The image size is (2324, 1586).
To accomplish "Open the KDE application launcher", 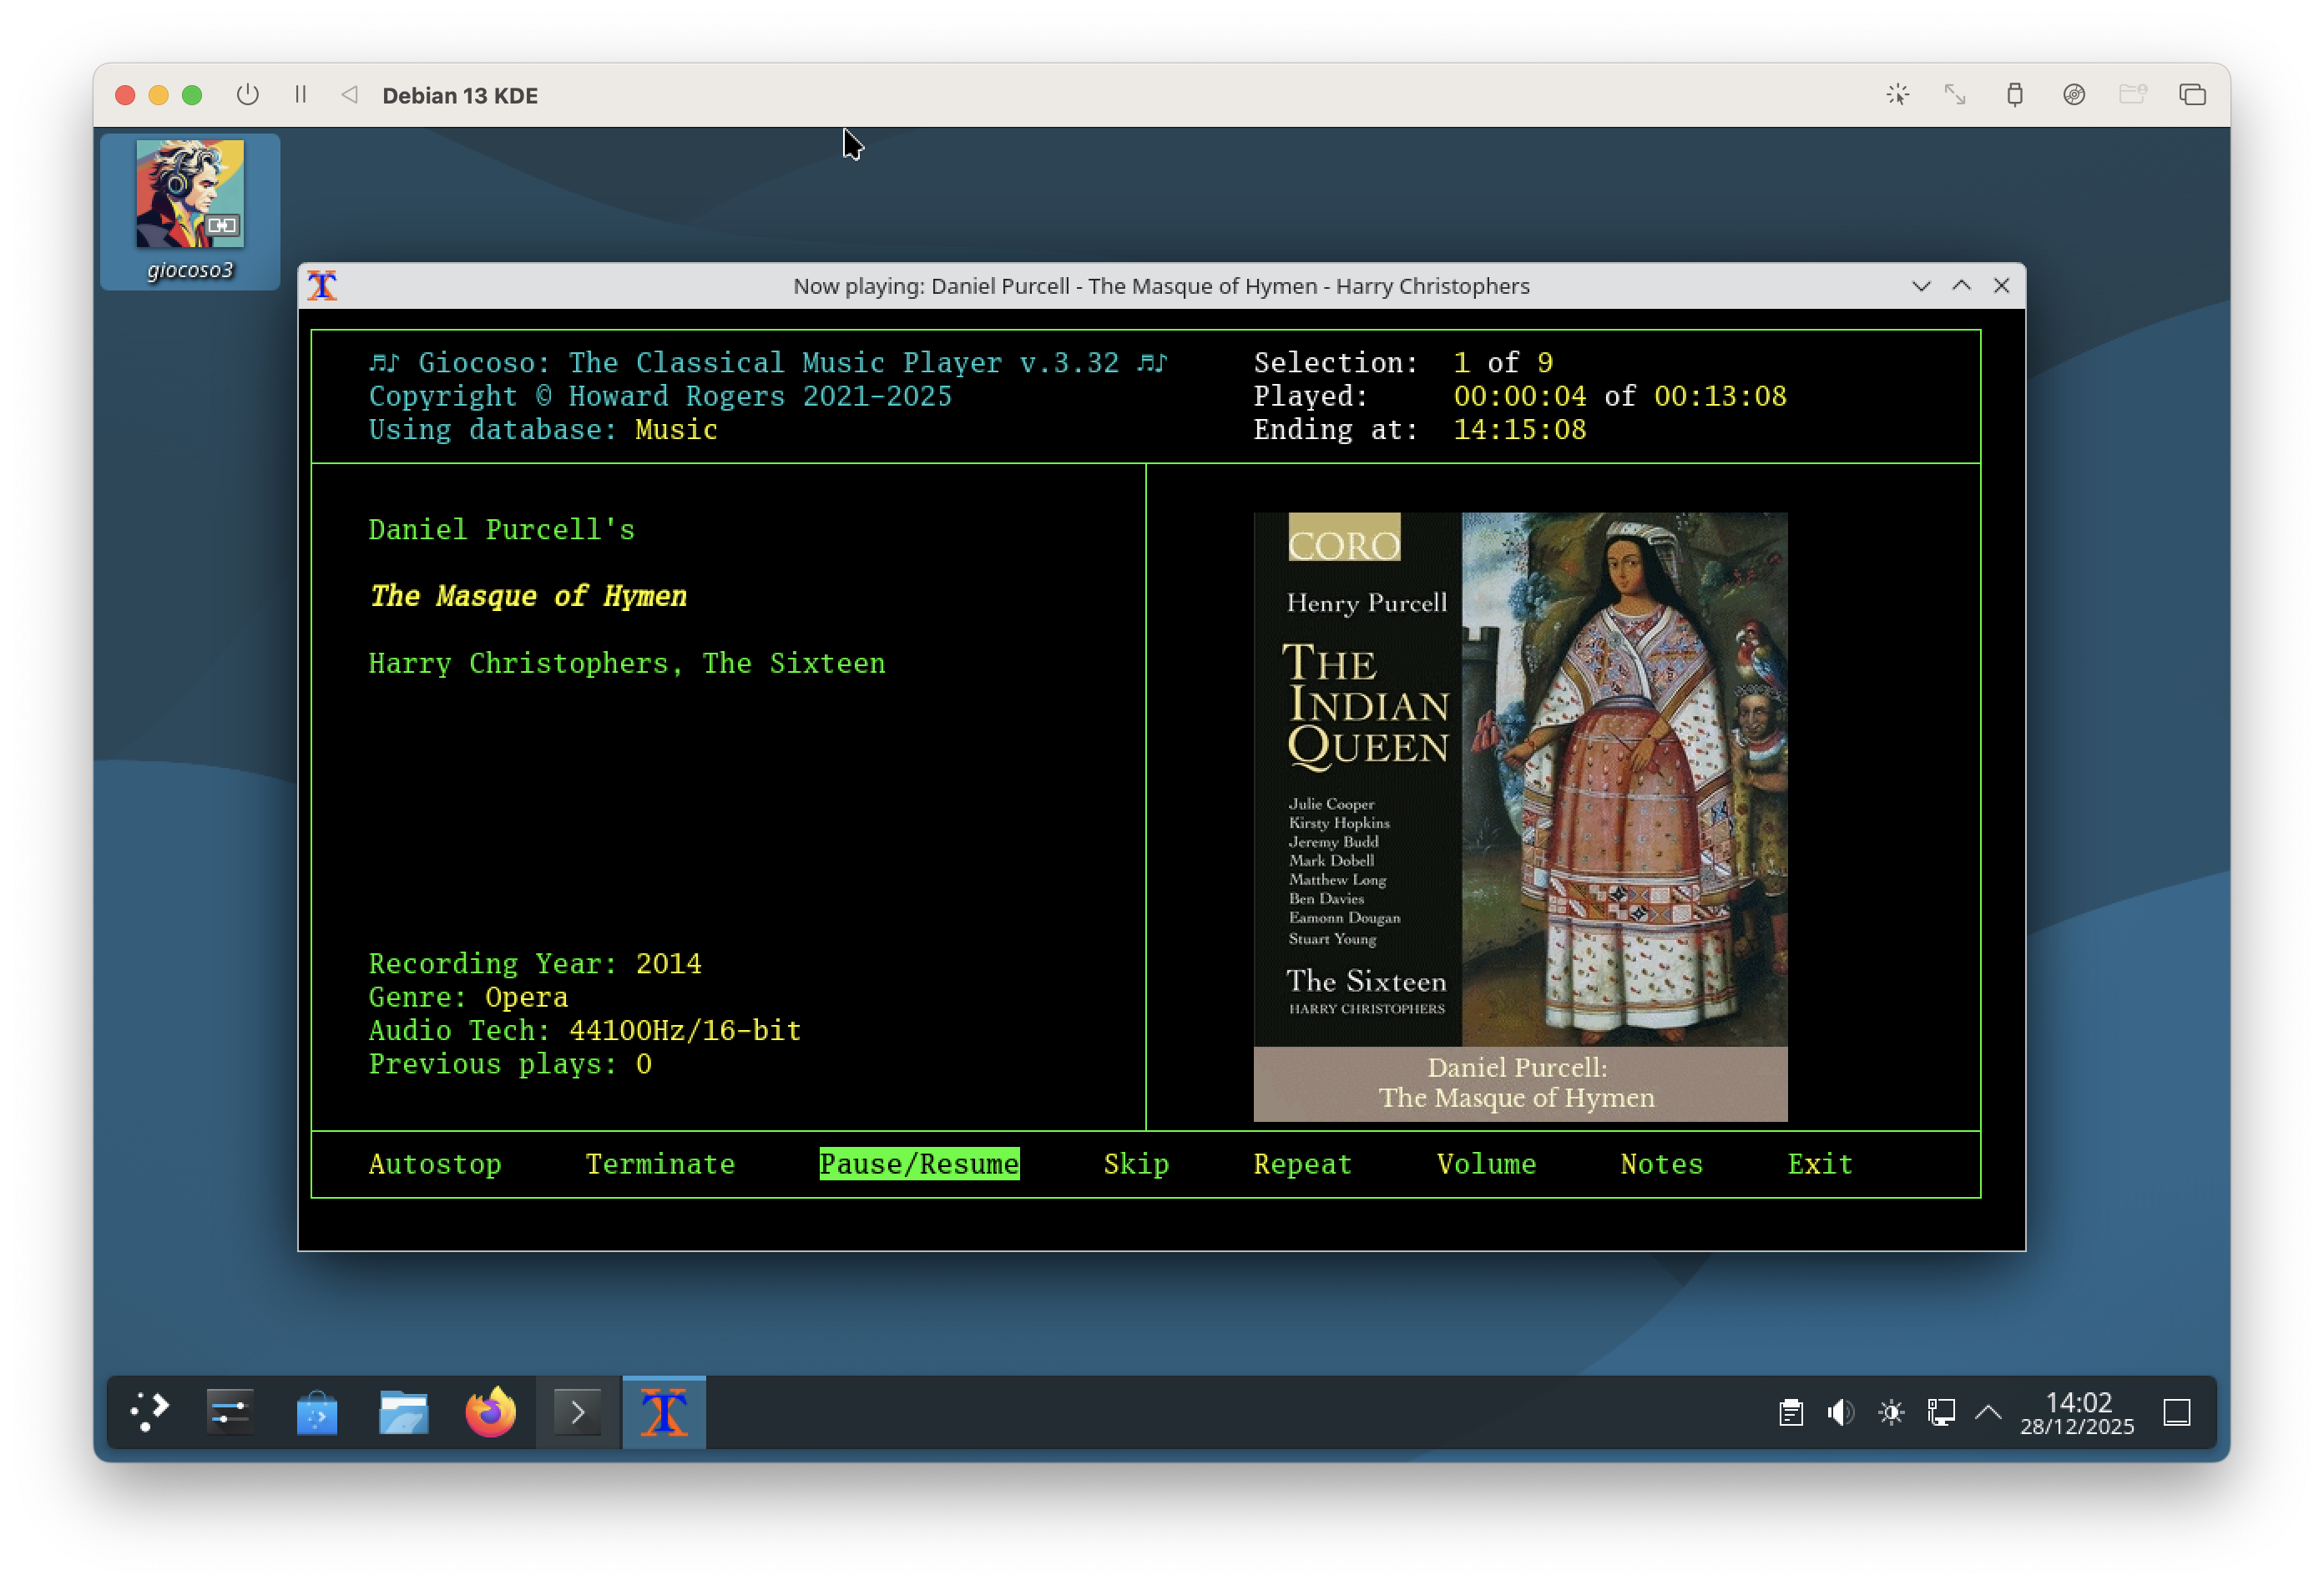I will [149, 1412].
